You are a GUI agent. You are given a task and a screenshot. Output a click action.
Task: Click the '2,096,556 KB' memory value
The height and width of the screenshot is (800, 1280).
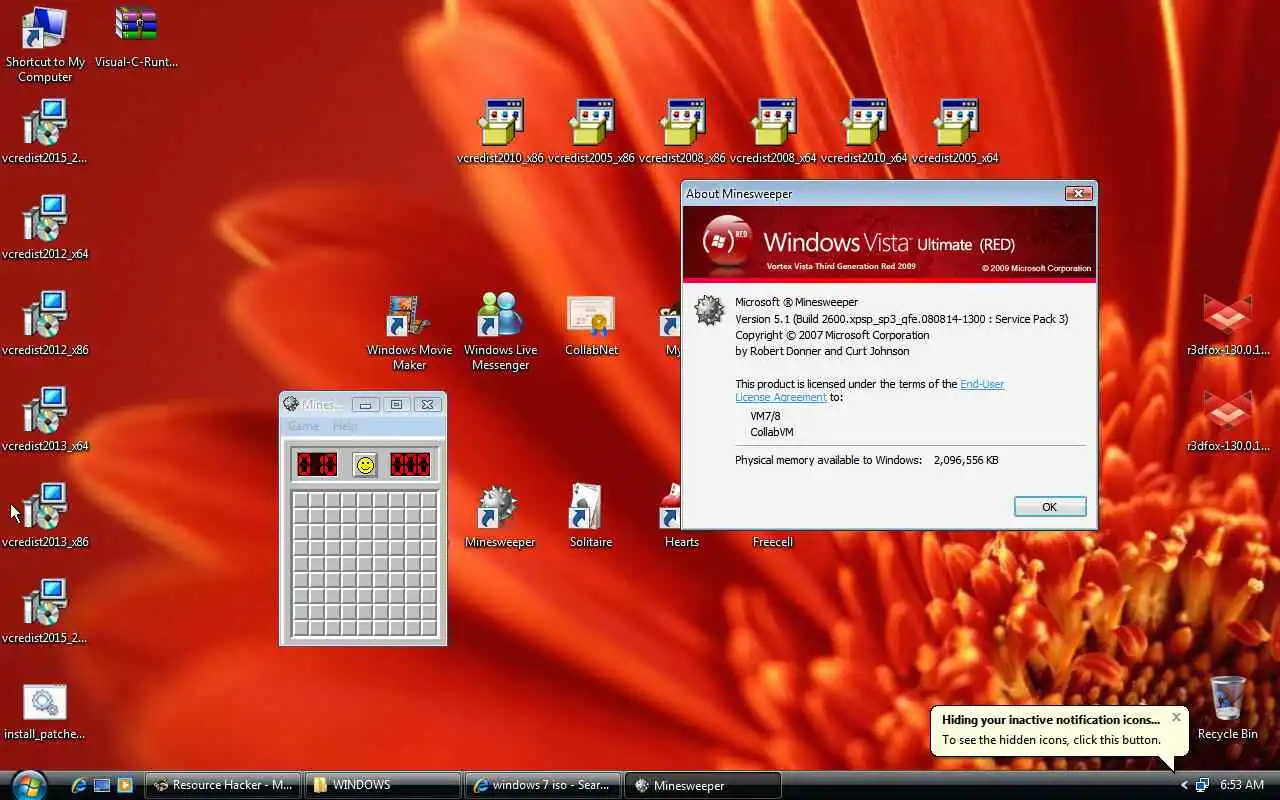click(x=966, y=460)
